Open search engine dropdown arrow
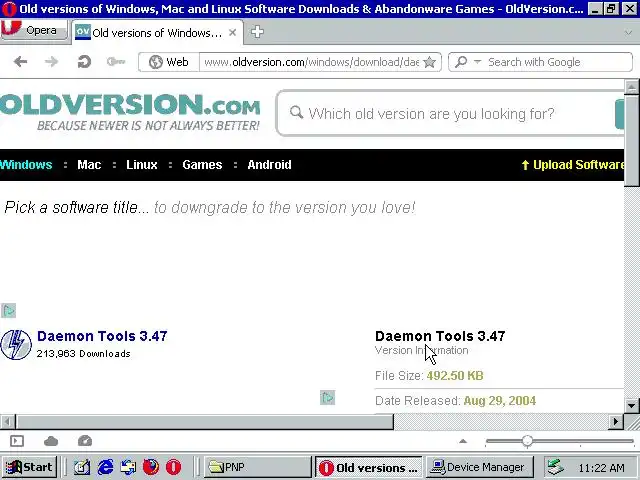 (478, 62)
